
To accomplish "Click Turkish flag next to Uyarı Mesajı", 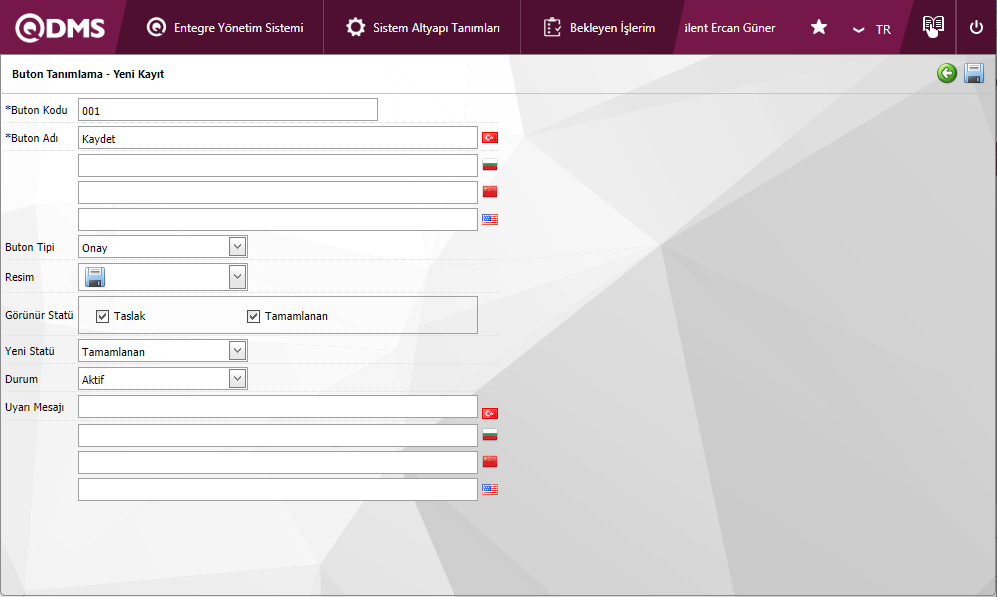I will tap(490, 413).
